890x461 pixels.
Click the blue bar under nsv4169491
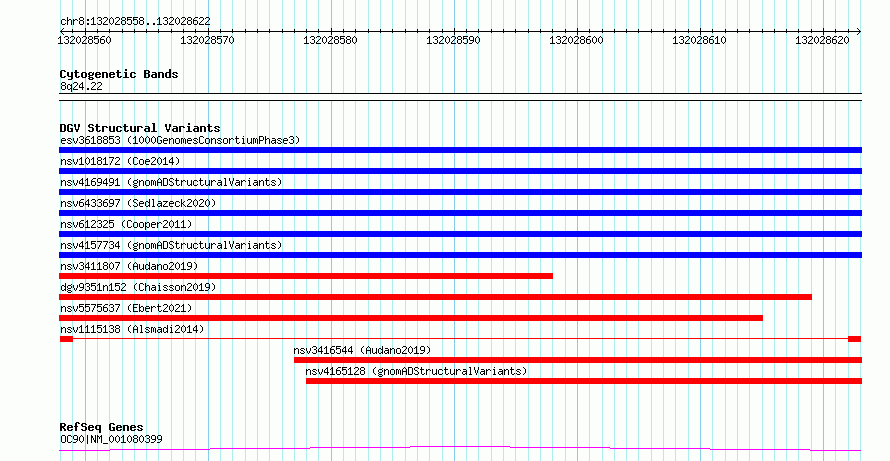click(460, 192)
